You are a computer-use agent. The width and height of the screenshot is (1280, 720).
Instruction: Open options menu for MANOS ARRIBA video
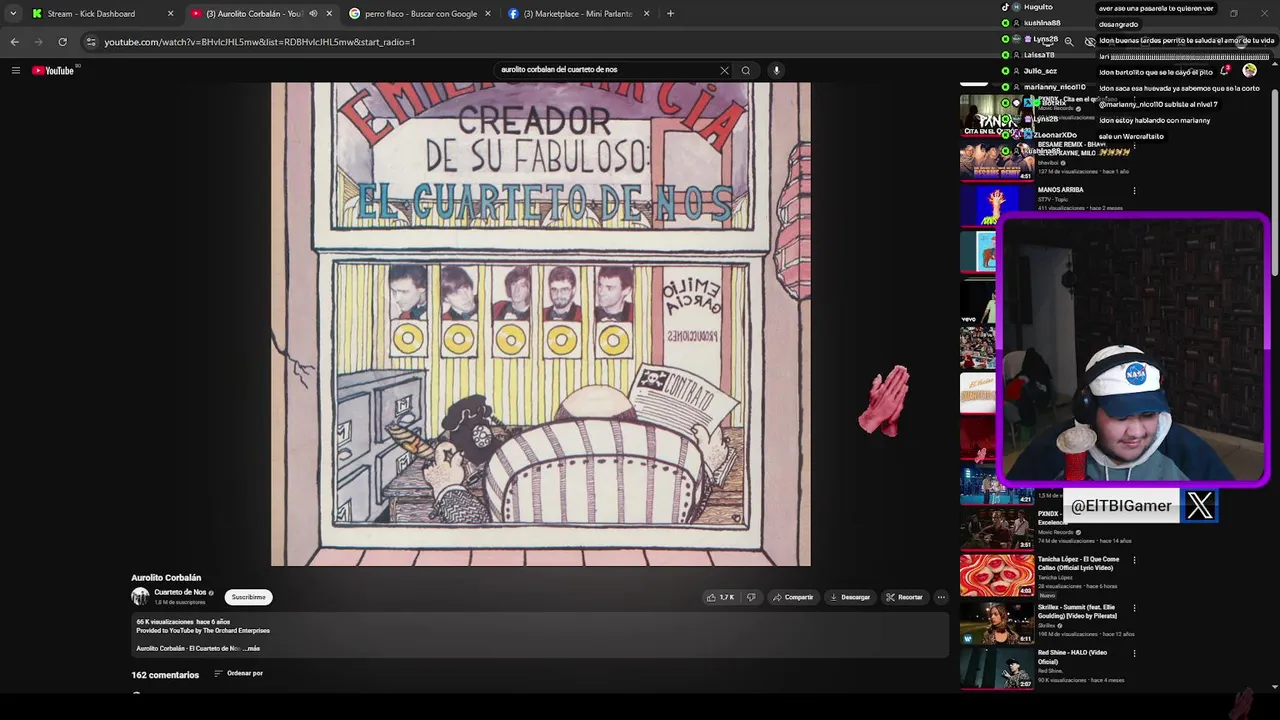(x=1134, y=190)
